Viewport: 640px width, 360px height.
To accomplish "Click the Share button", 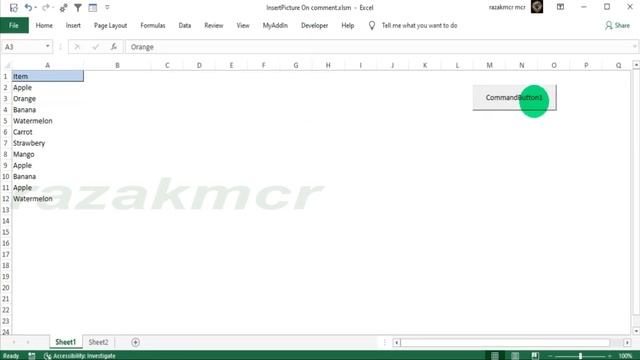I will tap(618, 25).
